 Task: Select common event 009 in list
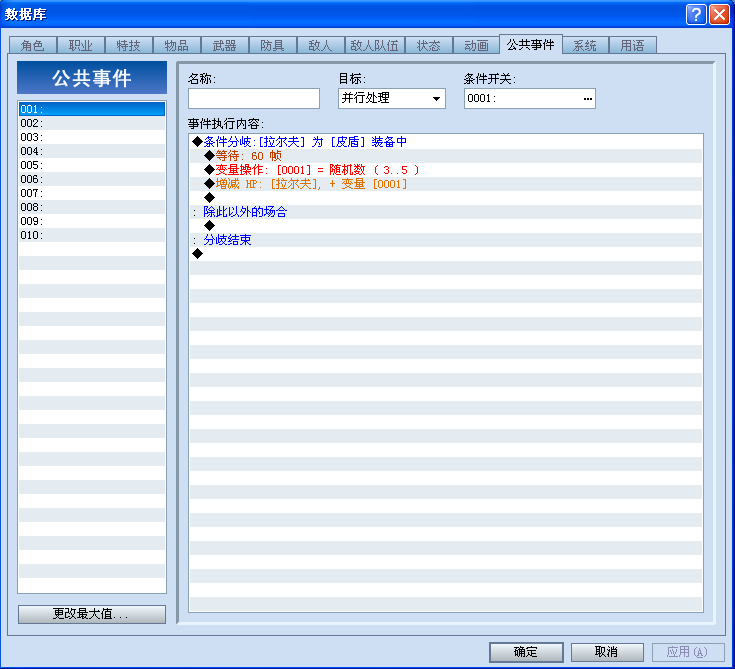(92, 221)
